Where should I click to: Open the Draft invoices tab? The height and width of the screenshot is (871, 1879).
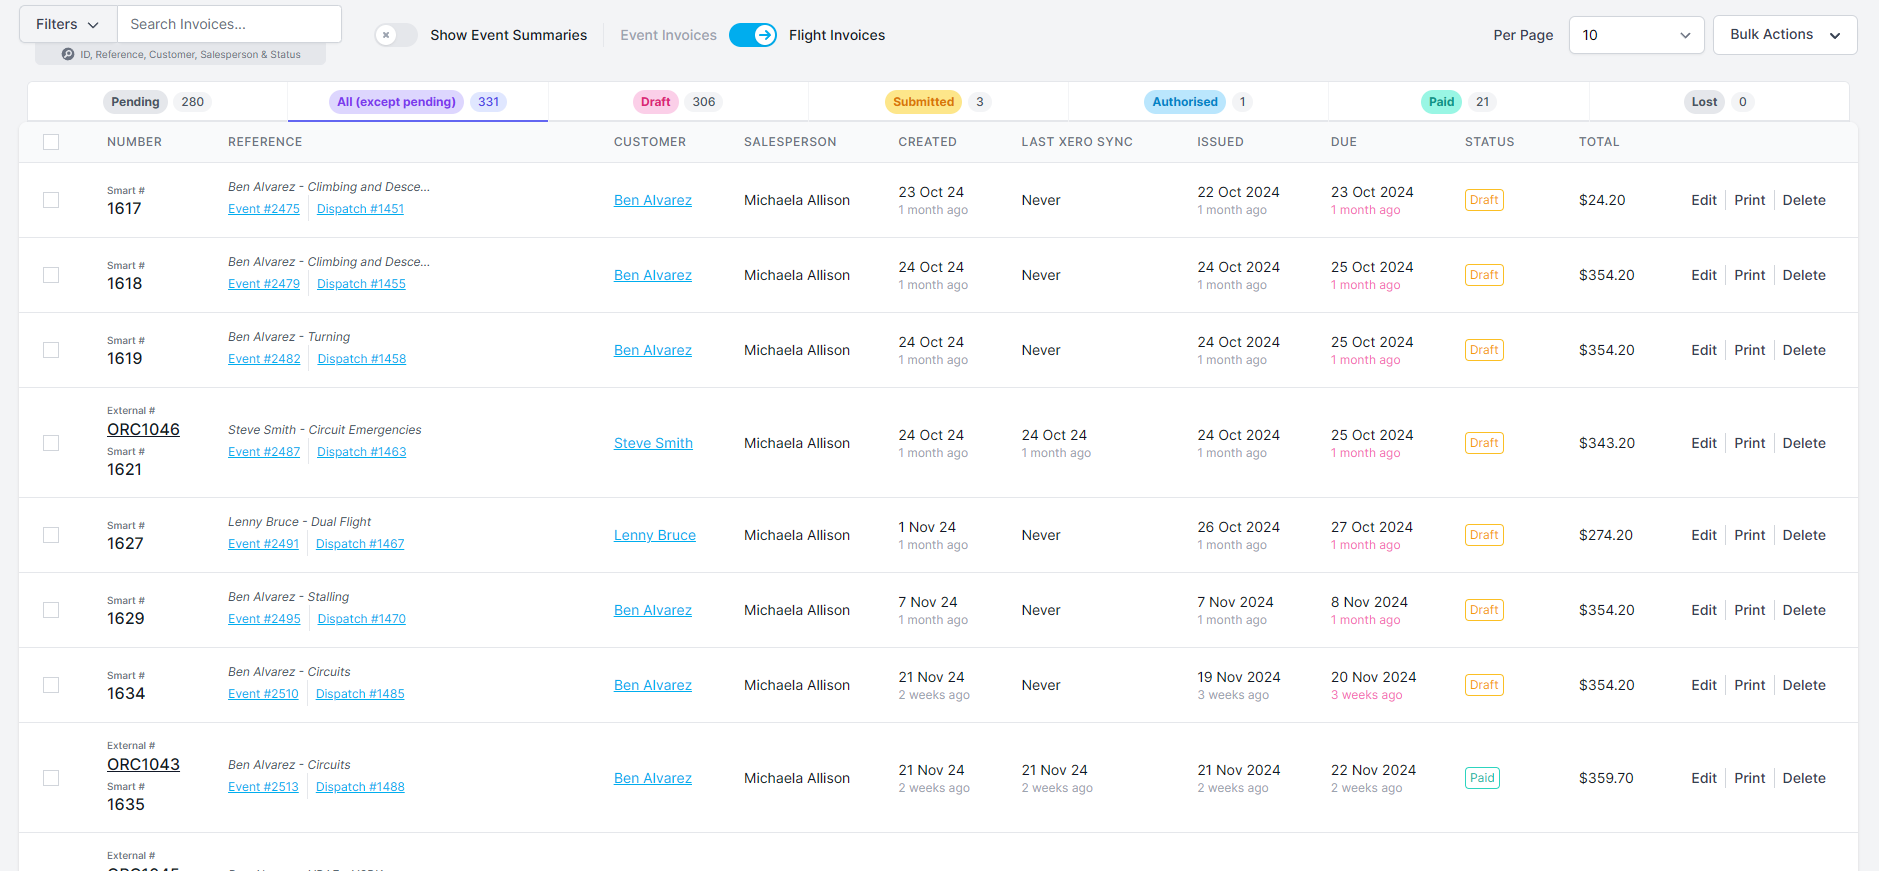[656, 102]
